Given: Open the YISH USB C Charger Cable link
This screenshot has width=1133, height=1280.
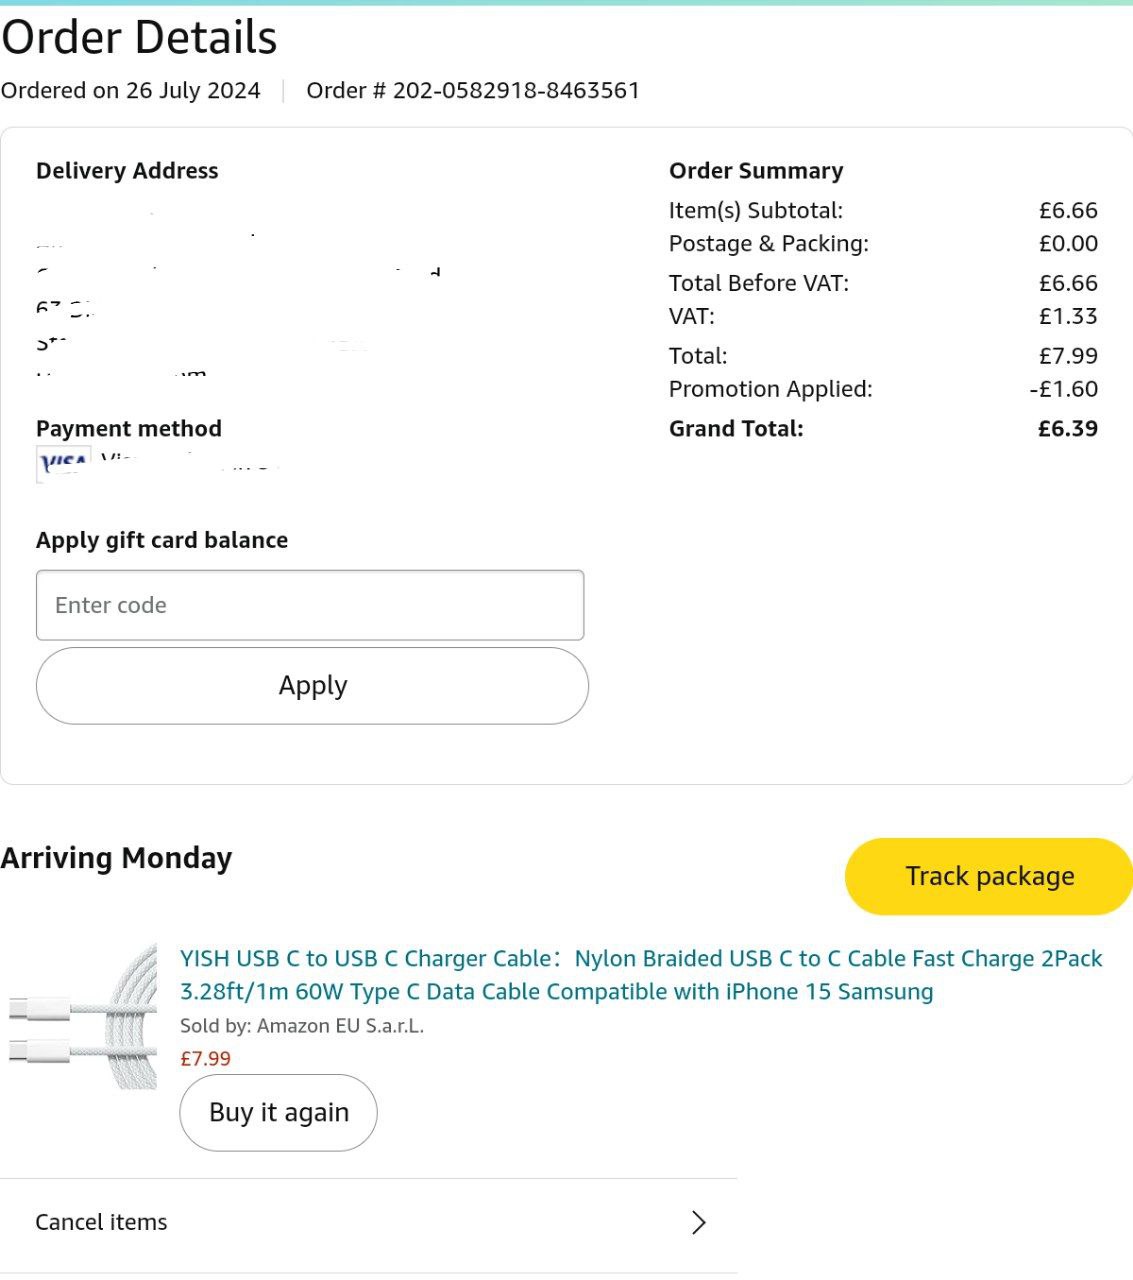Looking at the screenshot, I should tap(640, 975).
